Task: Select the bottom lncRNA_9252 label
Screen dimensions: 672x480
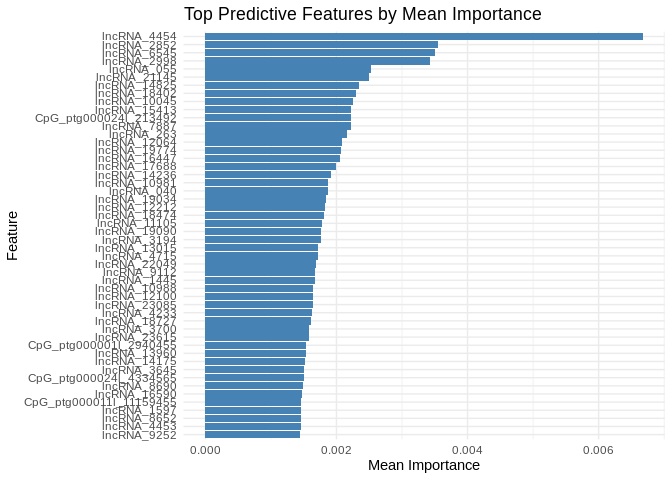Action: tap(139, 435)
